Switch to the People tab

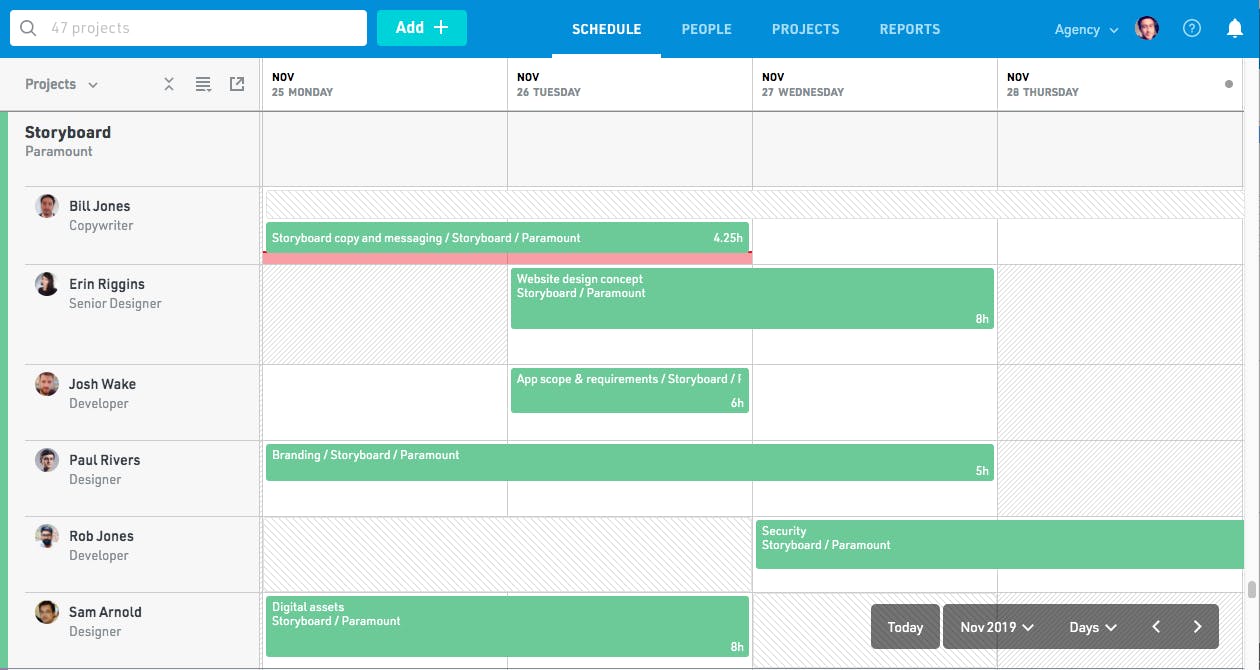(706, 30)
